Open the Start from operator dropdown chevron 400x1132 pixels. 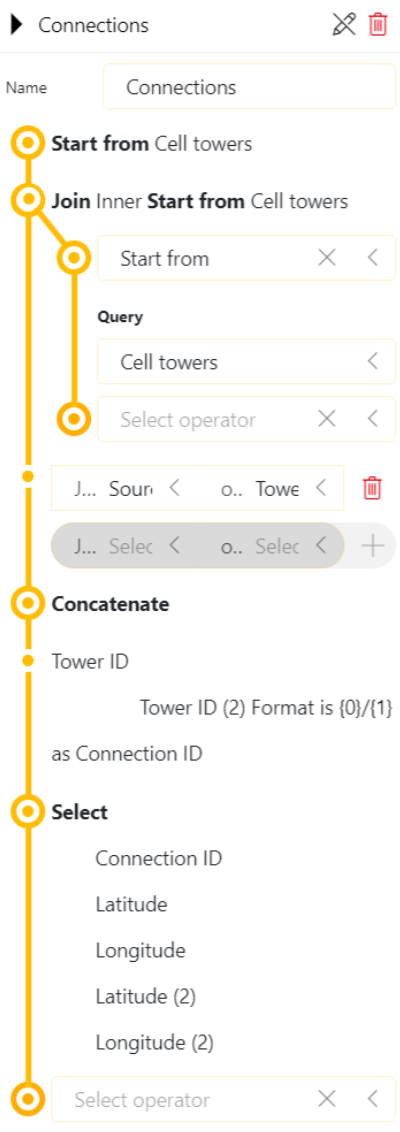tap(373, 258)
